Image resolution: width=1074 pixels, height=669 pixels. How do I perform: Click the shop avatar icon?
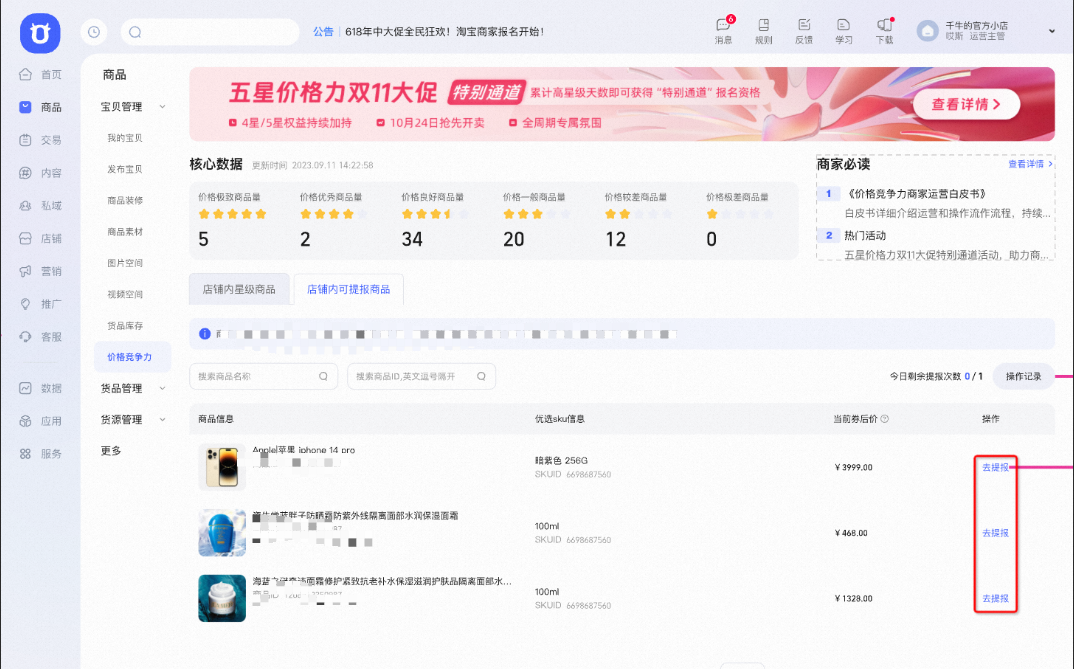pos(927,31)
